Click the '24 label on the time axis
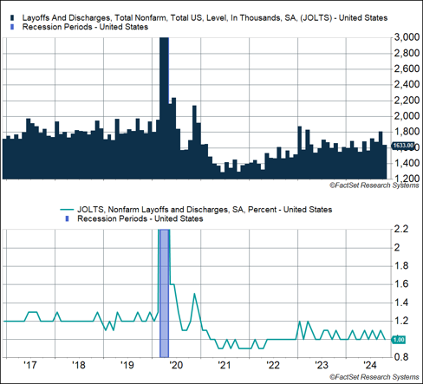The image size is (424, 384). pos(370,365)
